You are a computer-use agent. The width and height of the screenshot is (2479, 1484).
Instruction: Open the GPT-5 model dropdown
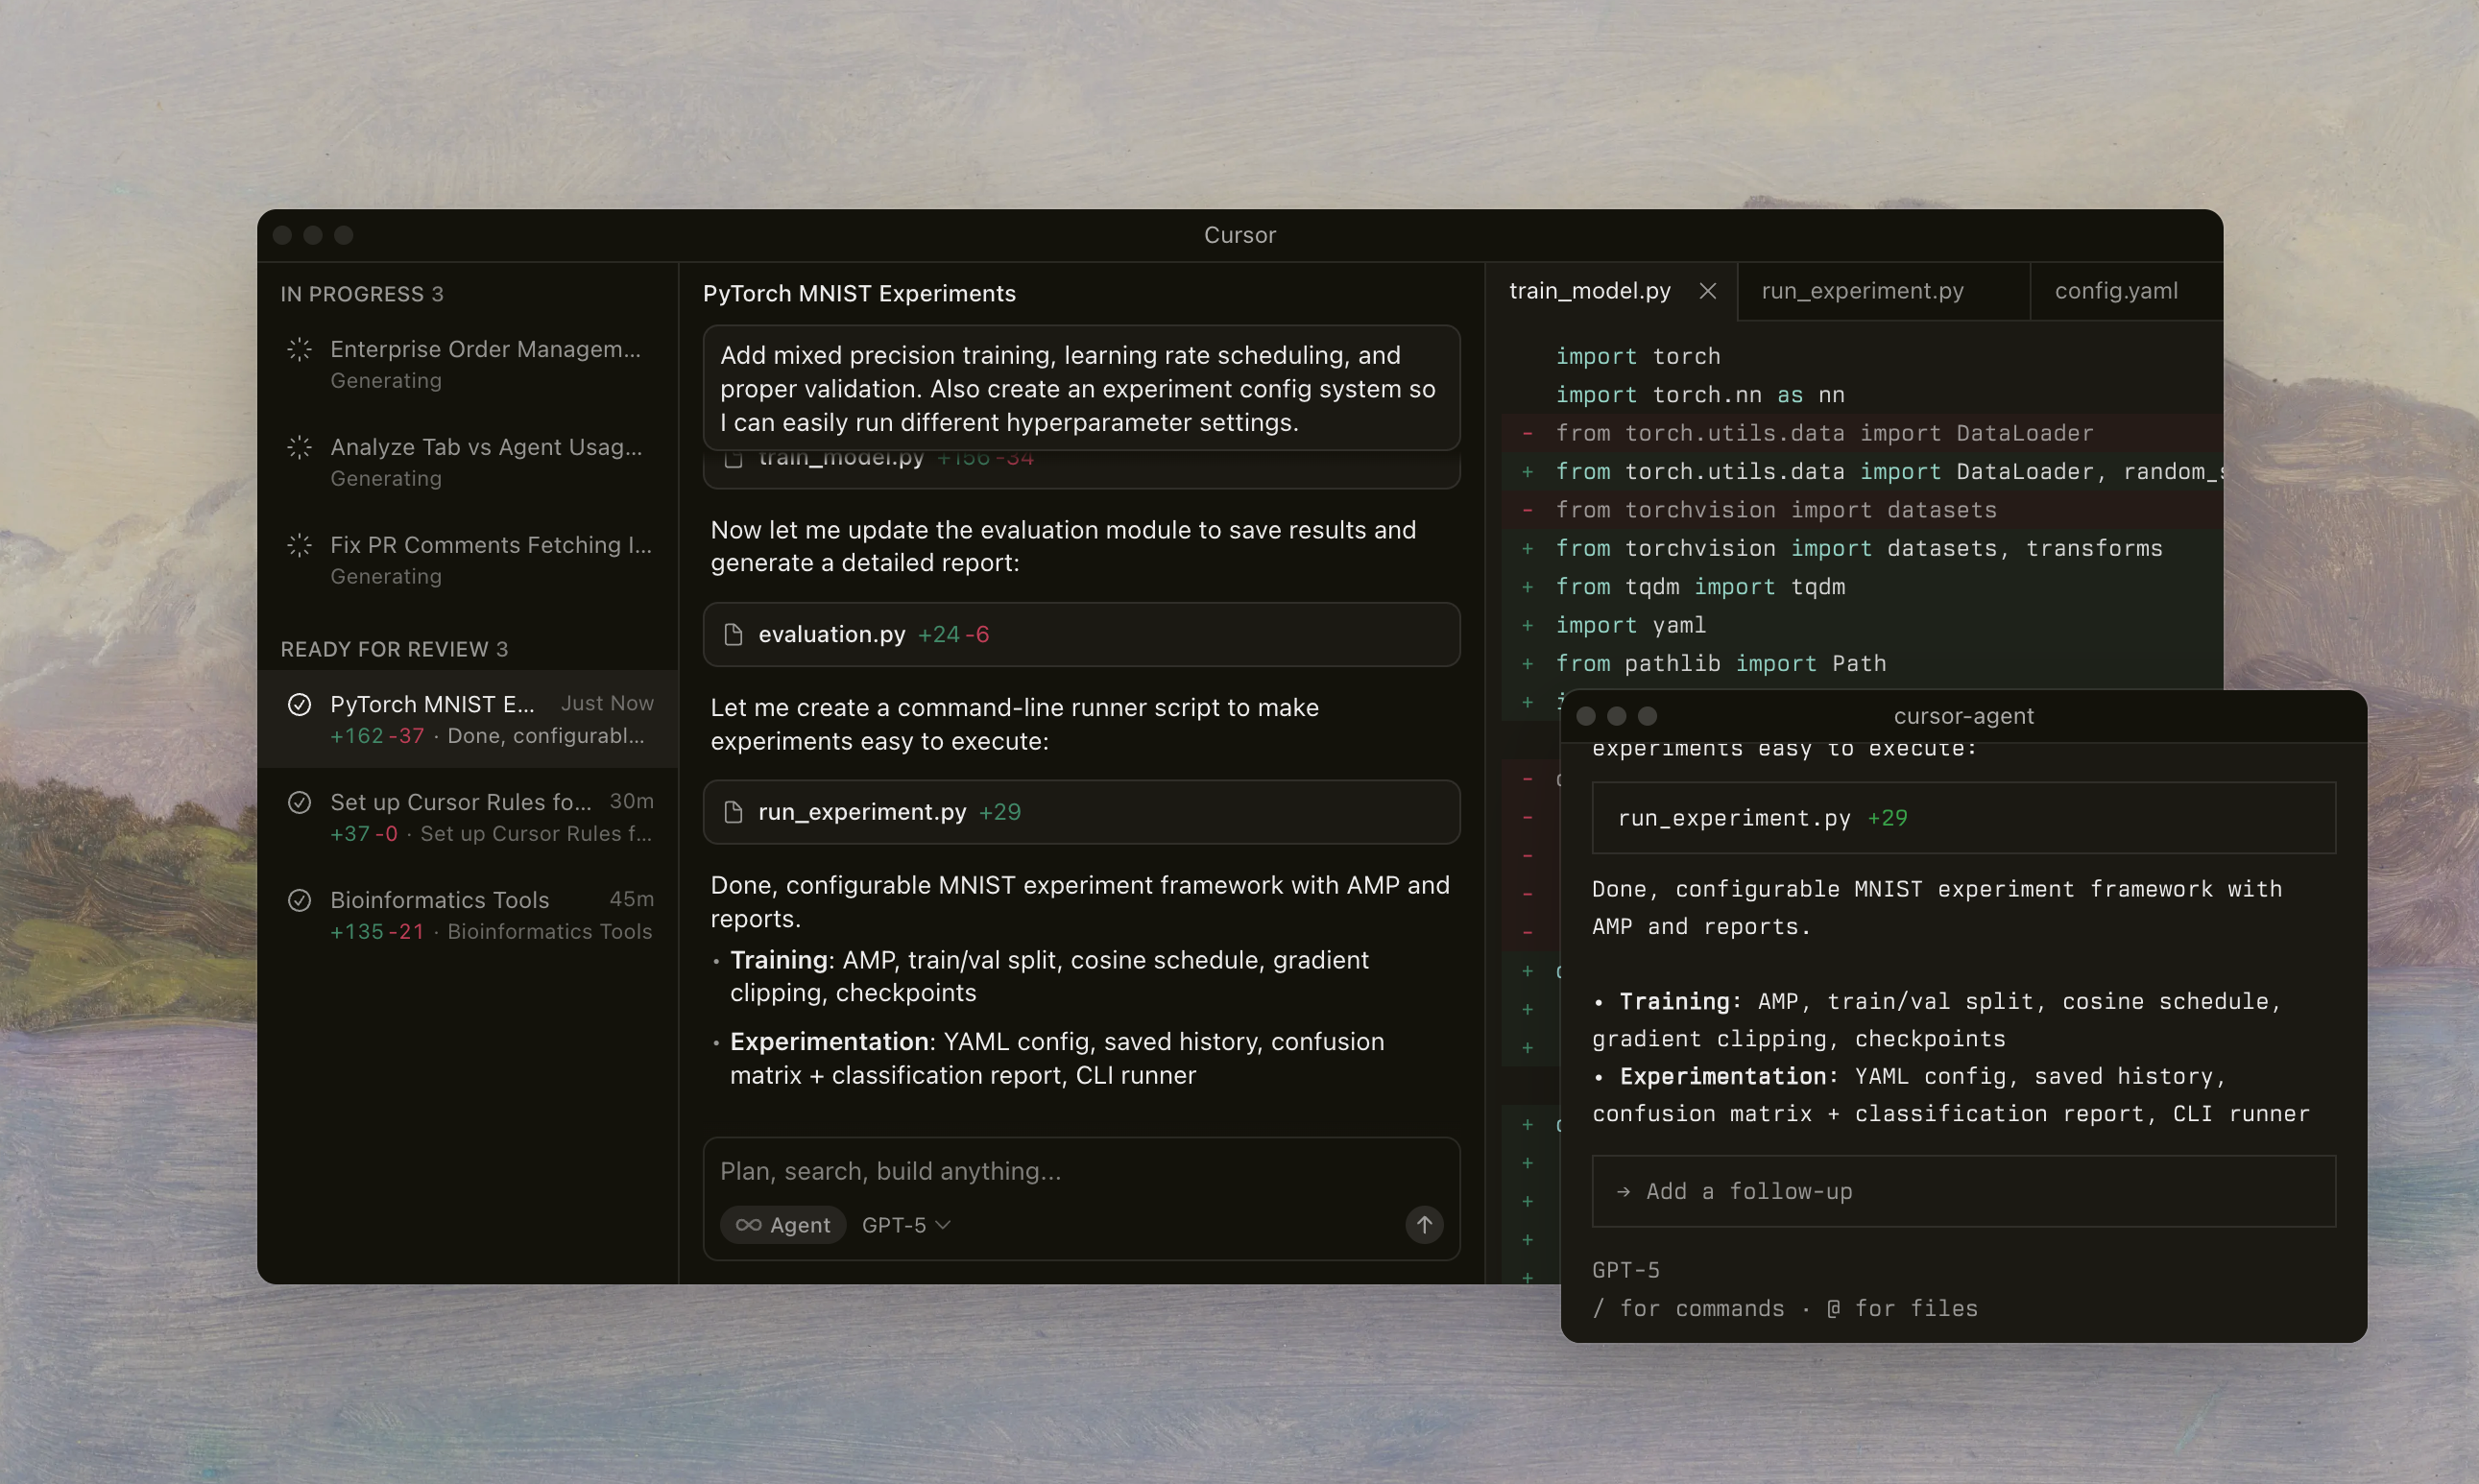point(903,1224)
